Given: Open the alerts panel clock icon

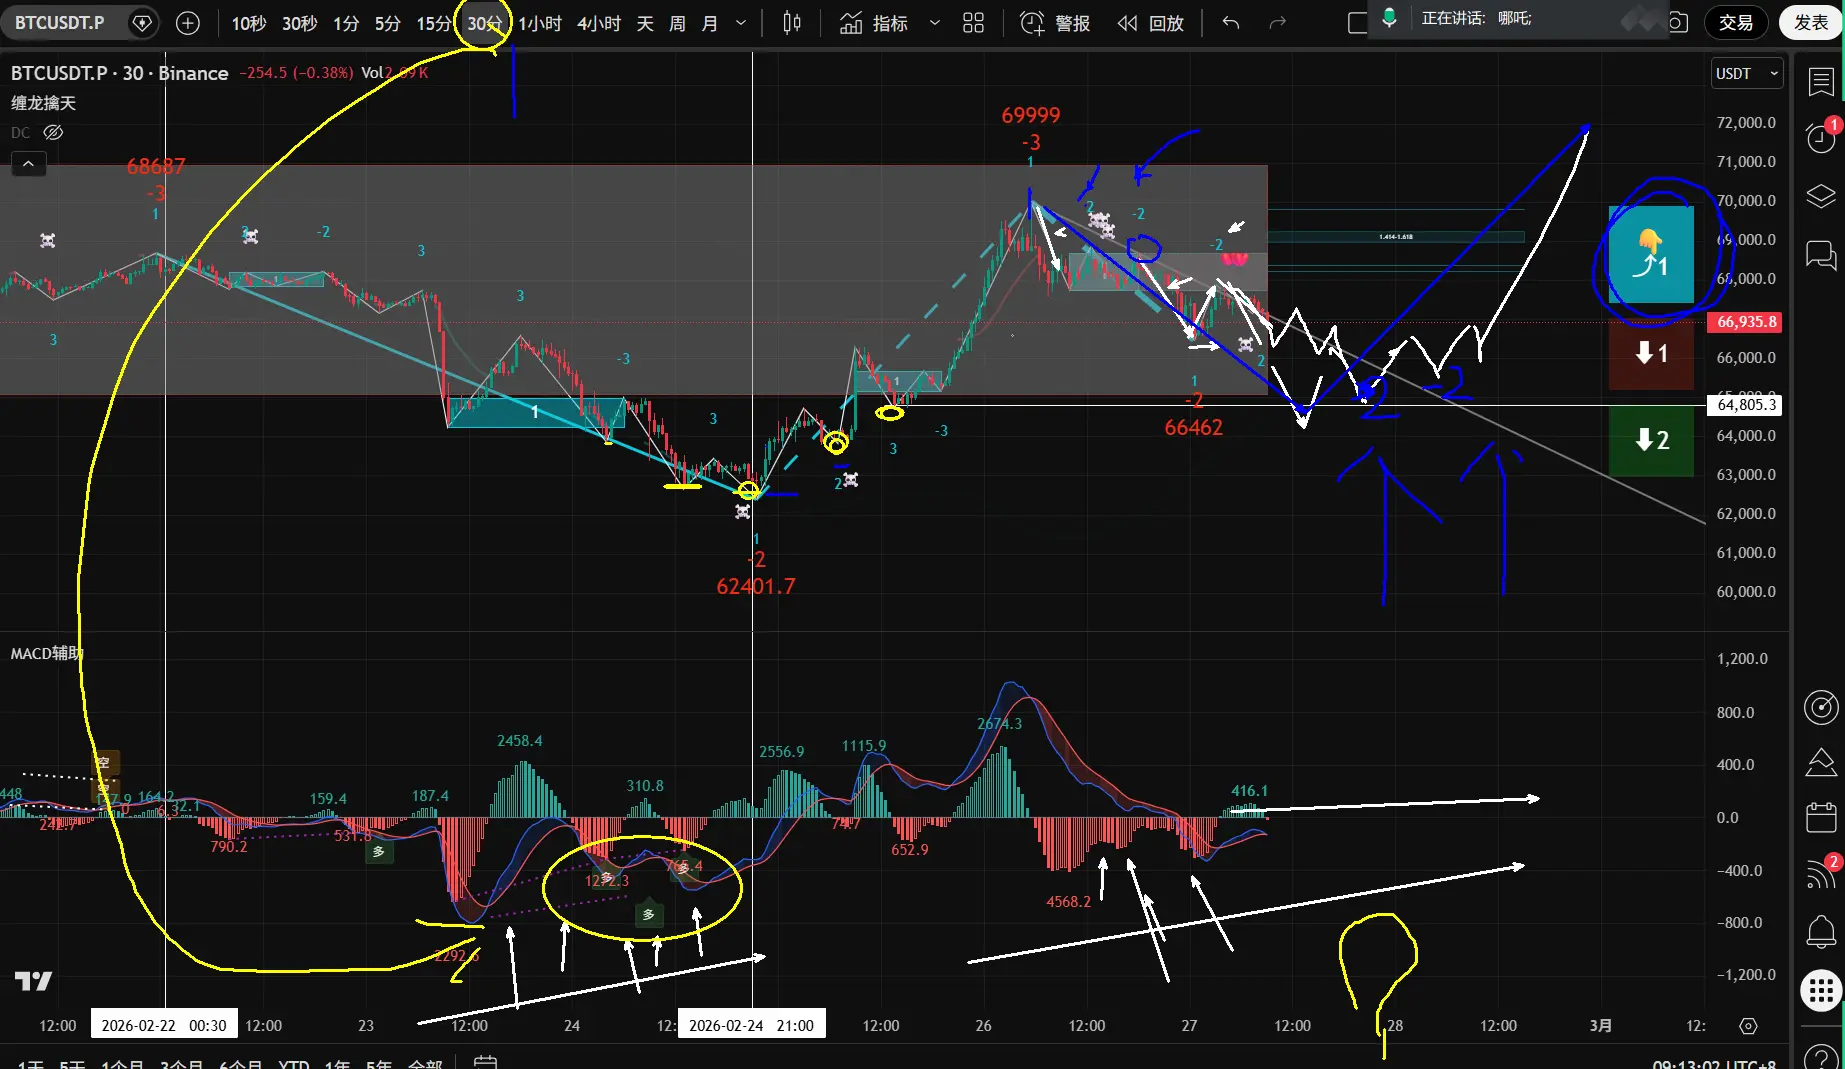Looking at the screenshot, I should 1821,137.
